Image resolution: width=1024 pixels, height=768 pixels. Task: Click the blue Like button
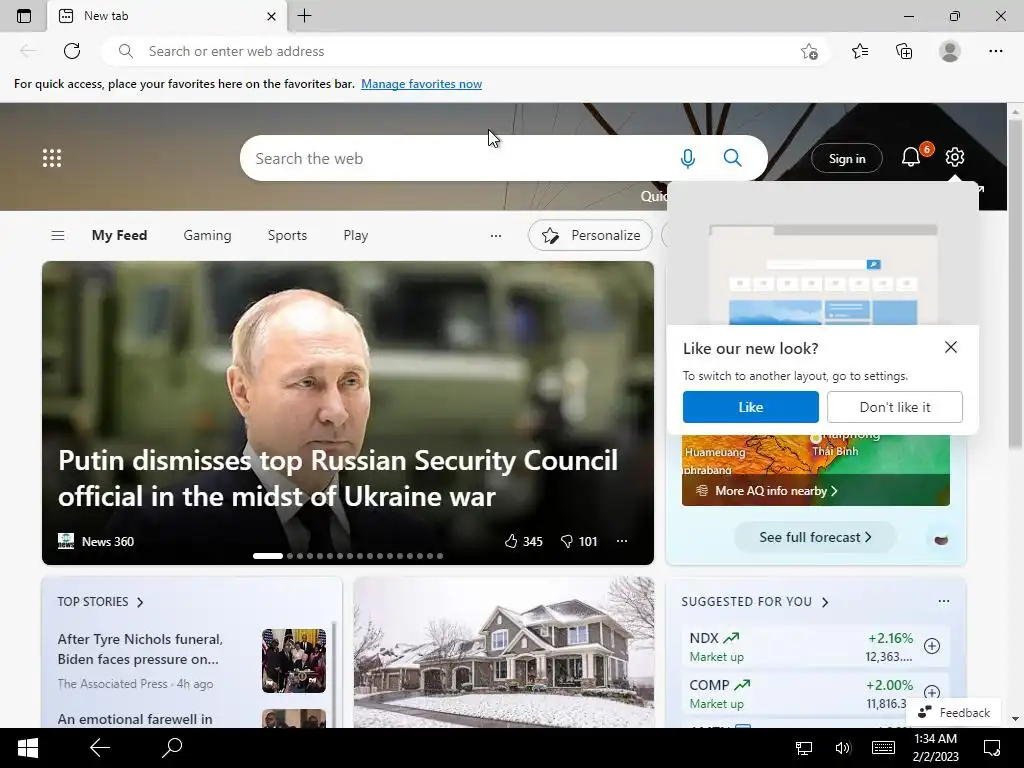tap(750, 407)
